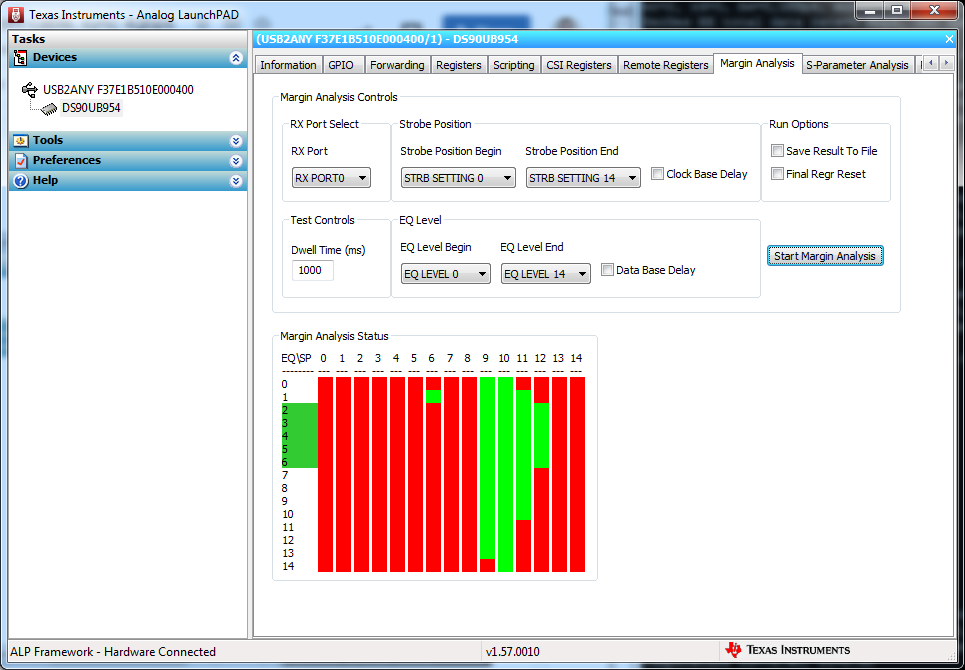Toggle Final Regr Reset checkbox
The image size is (965, 670).
777,174
